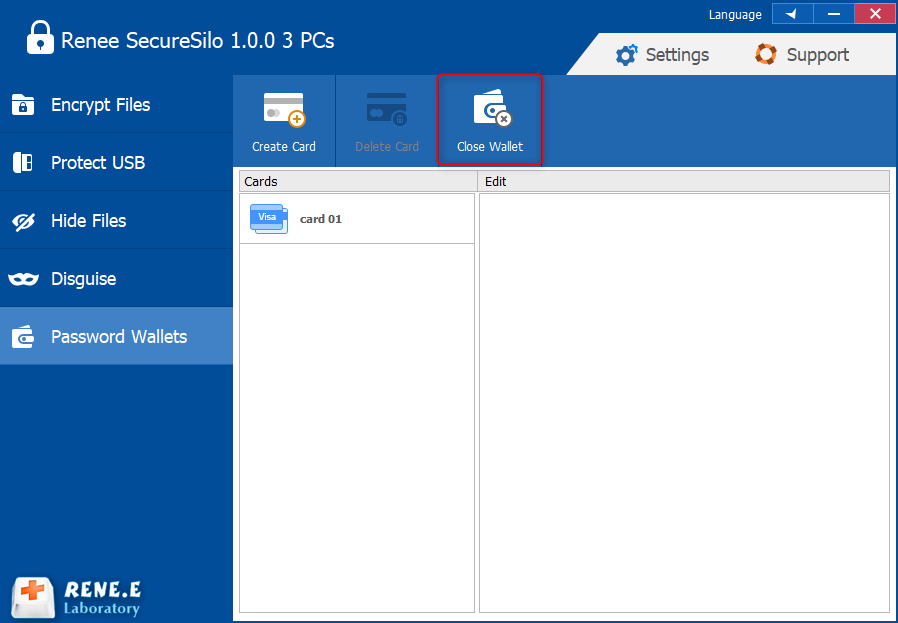Screen dimensions: 898x623
Task: Switch to the Password Wallets tab
Action: (x=116, y=337)
